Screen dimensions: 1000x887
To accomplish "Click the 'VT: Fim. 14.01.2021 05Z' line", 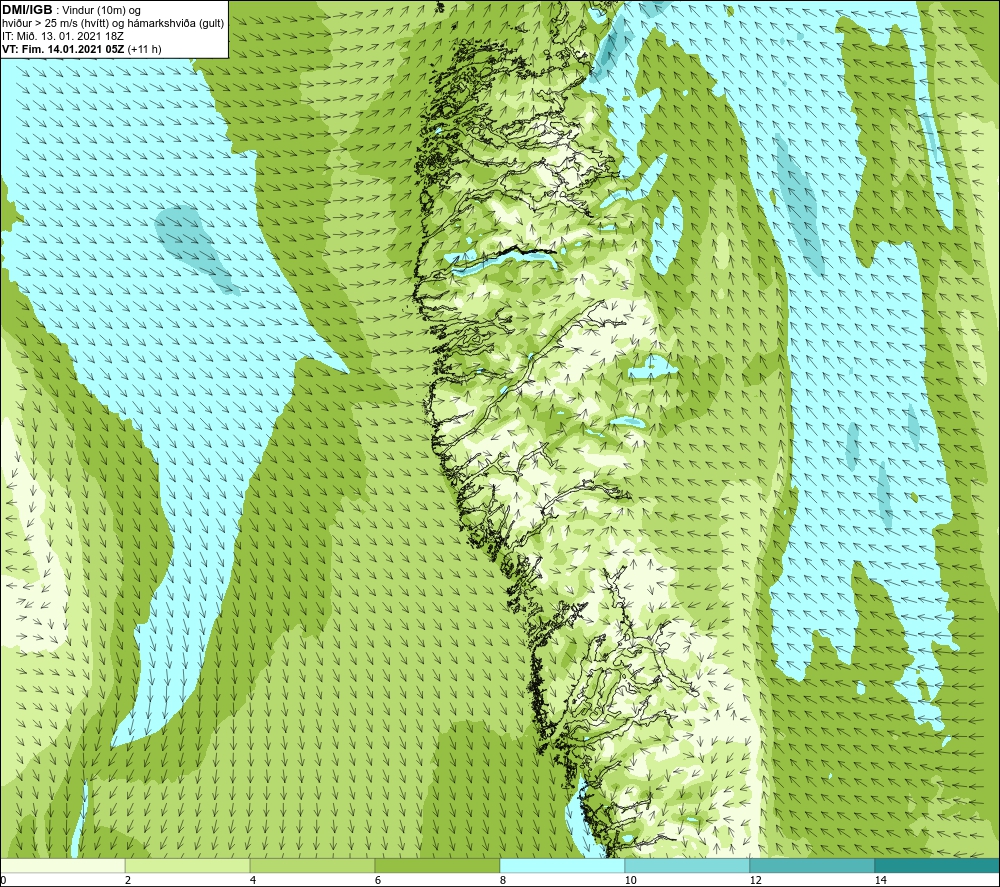I will click(64, 49).
